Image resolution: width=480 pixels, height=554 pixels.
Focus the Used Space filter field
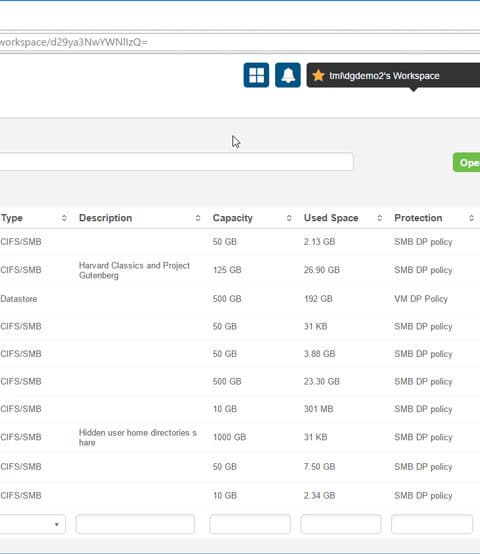click(341, 524)
